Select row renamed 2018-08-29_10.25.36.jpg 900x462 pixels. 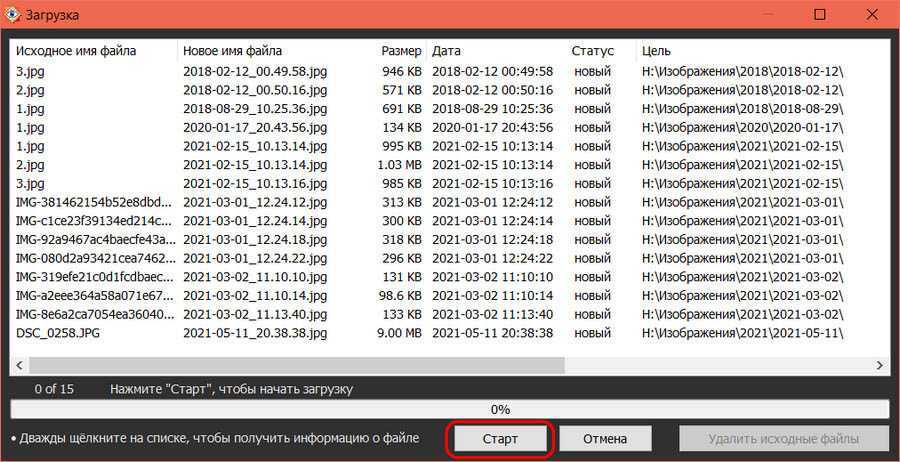[x=255, y=109]
